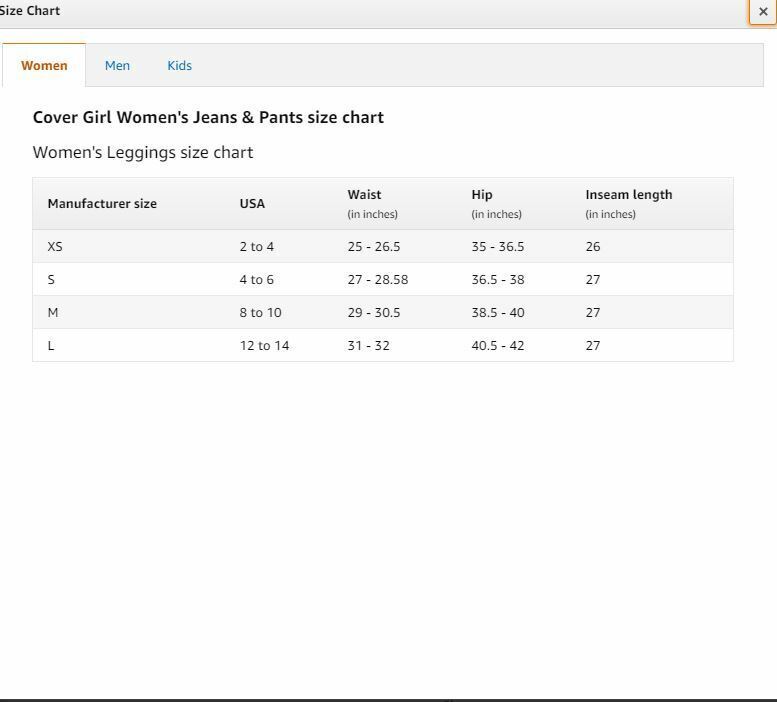This screenshot has height=702, width=777.
Task: Click waist value '29 - 30.5'
Action: 374,313
